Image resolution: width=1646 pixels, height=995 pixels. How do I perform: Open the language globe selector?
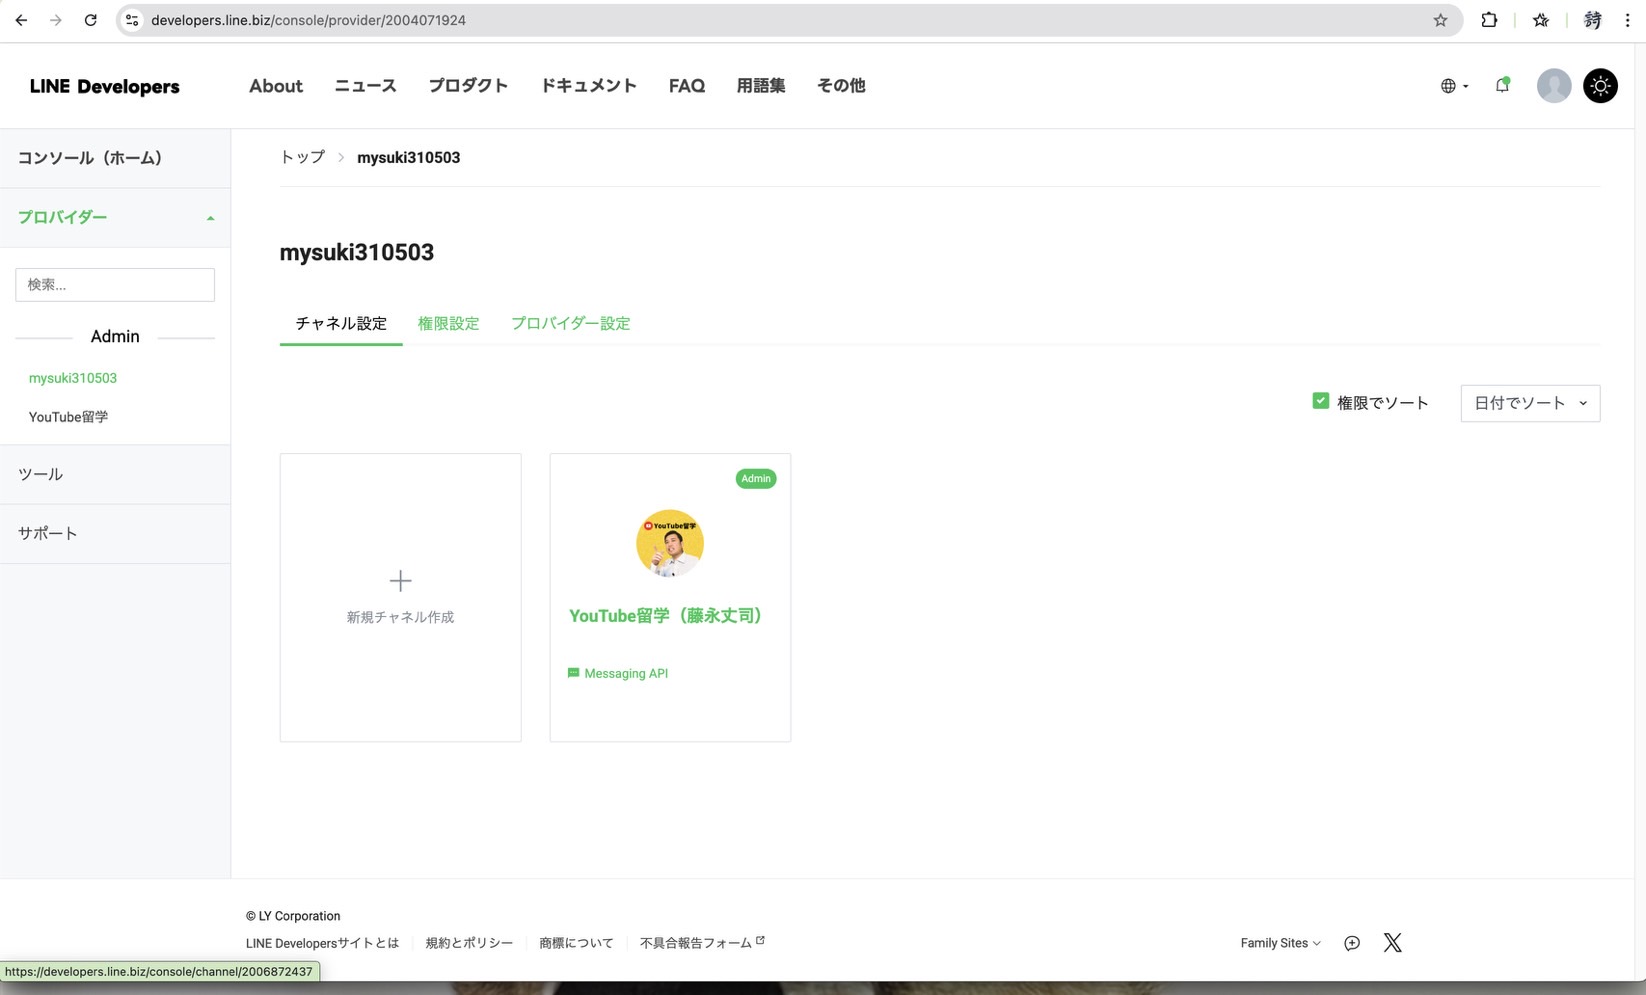click(1454, 86)
